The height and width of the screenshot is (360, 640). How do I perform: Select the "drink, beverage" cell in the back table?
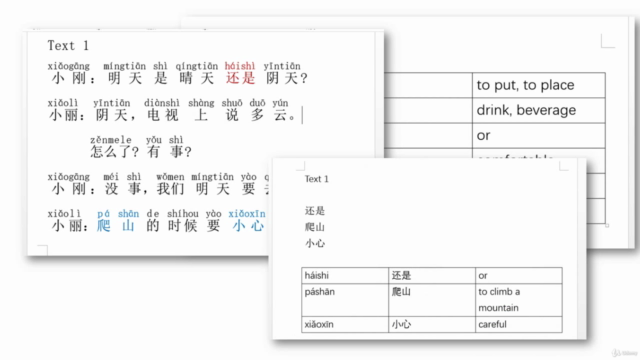pyautogui.click(x=538, y=111)
